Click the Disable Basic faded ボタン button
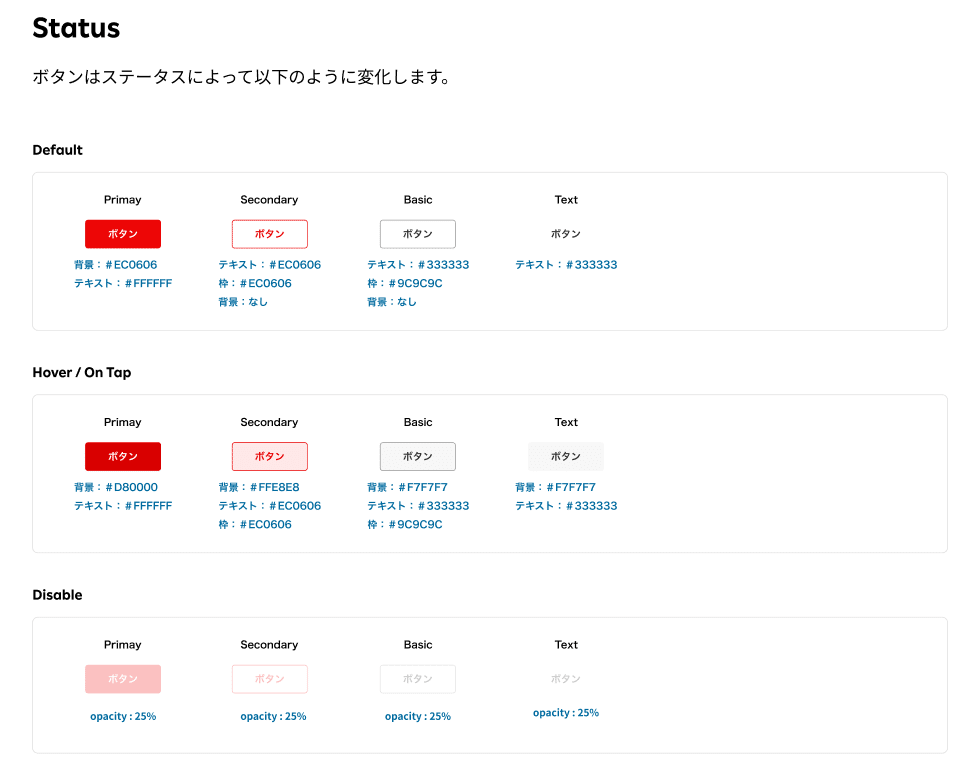 tap(418, 679)
